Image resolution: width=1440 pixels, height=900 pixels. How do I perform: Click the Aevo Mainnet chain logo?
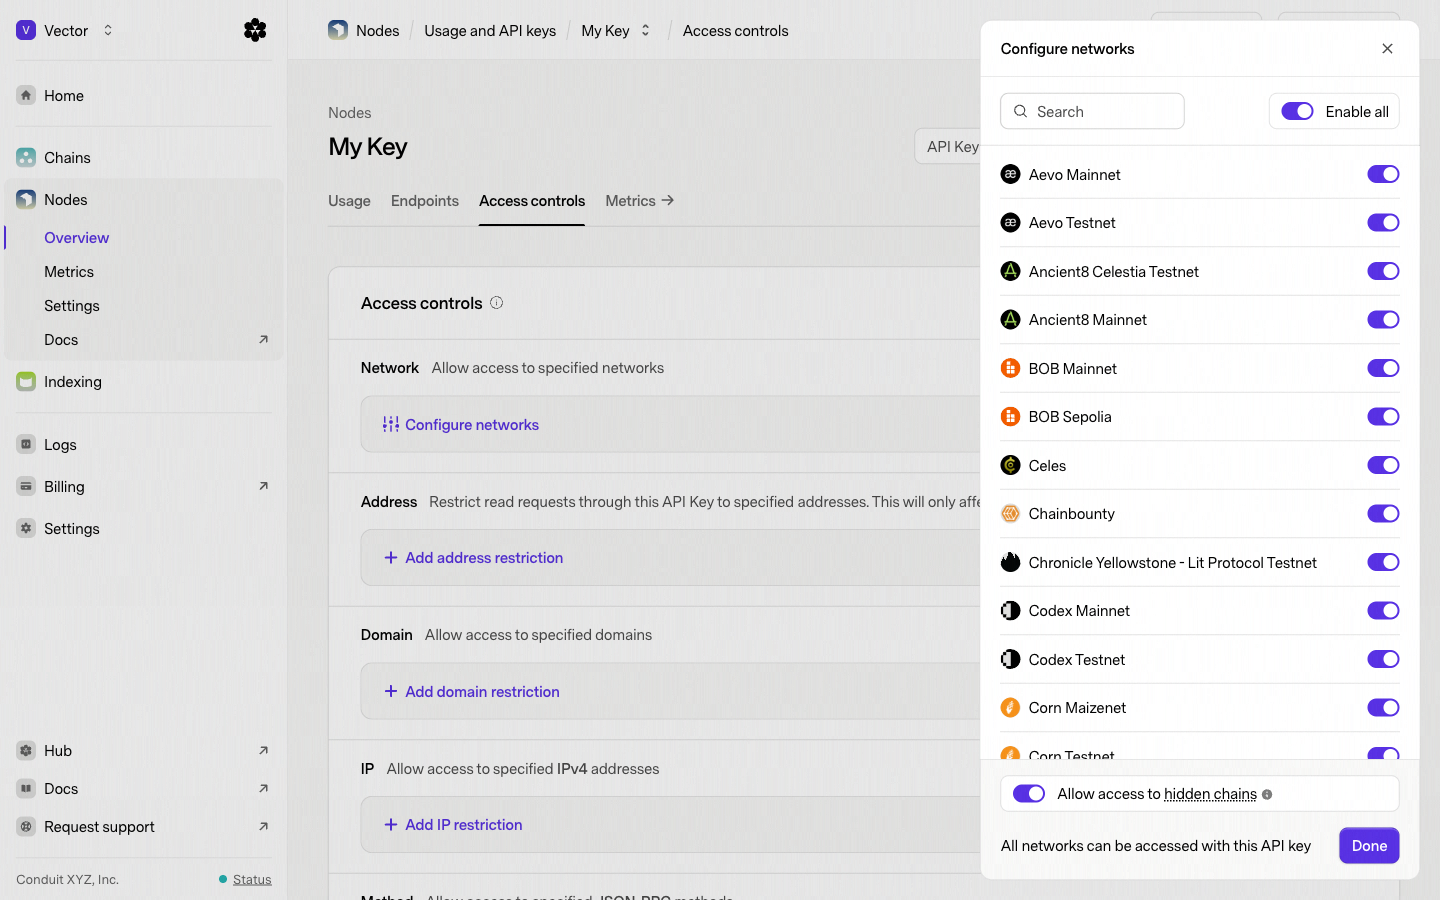[x=1010, y=173]
